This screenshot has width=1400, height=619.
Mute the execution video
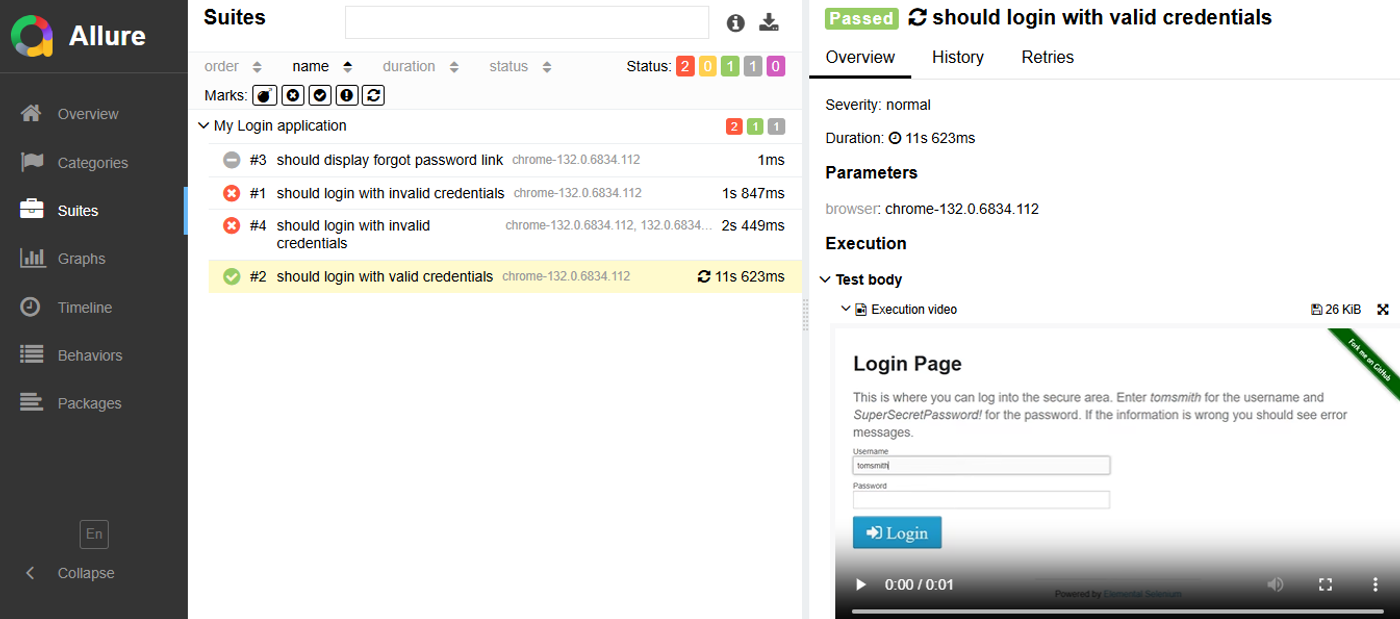(1276, 585)
